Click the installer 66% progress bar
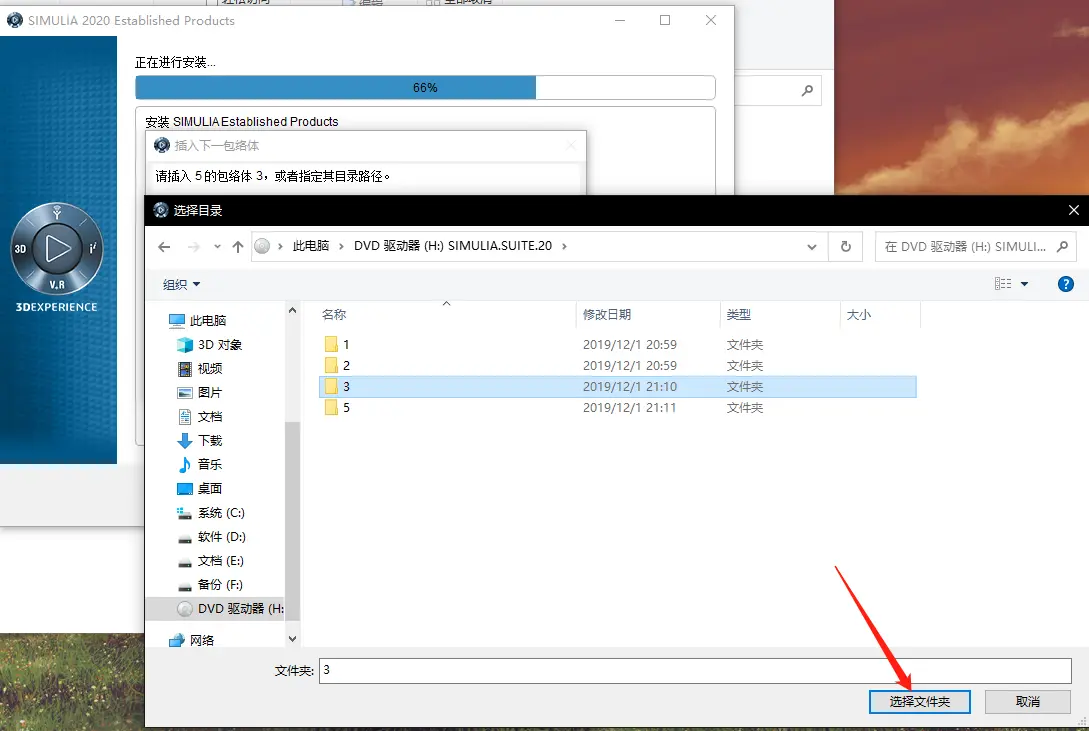 [425, 88]
